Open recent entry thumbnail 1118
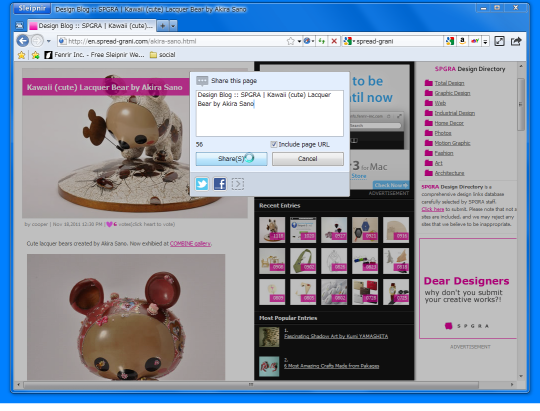 click(x=272, y=229)
